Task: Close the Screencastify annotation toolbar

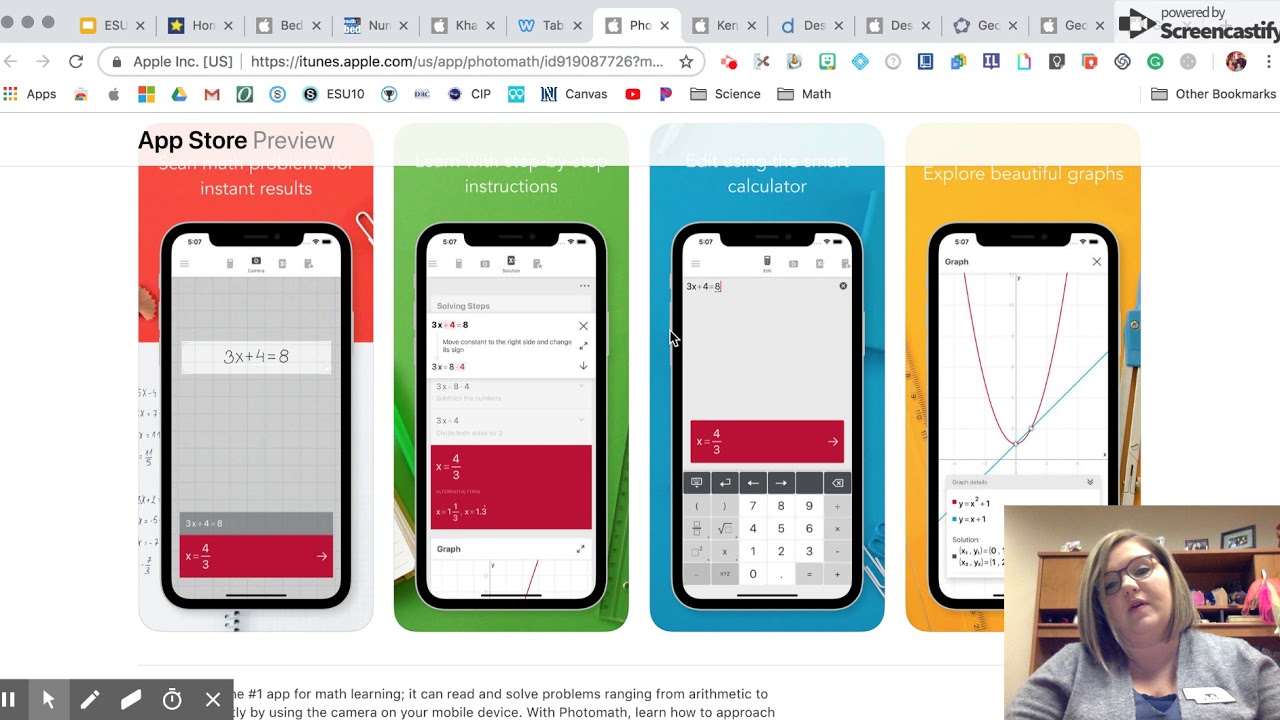Action: (213, 700)
